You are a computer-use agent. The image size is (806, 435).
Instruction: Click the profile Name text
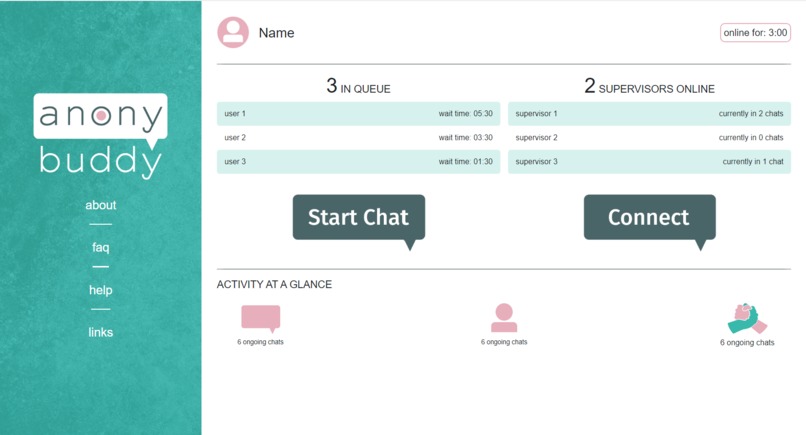point(277,33)
